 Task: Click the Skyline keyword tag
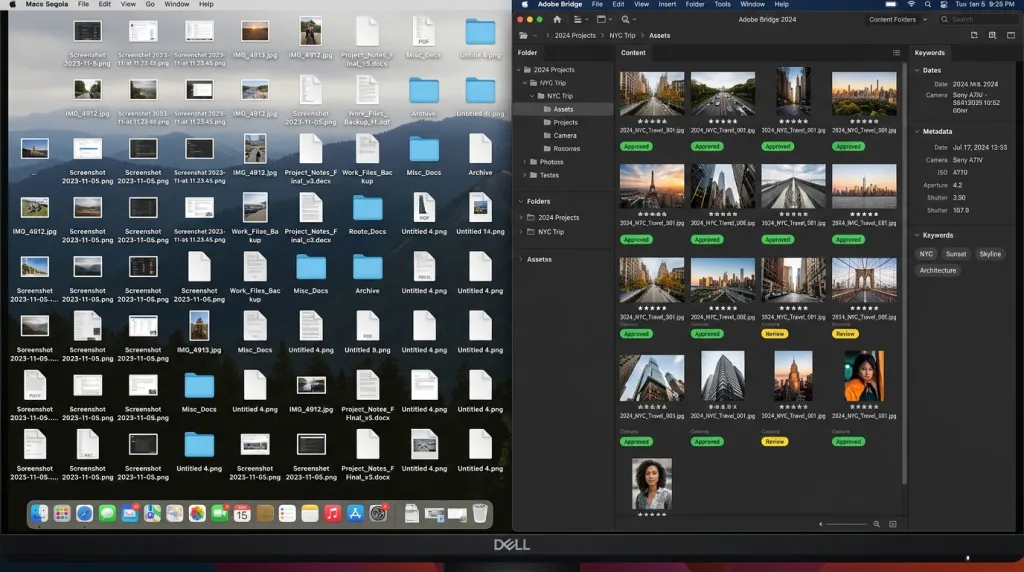(x=990, y=254)
